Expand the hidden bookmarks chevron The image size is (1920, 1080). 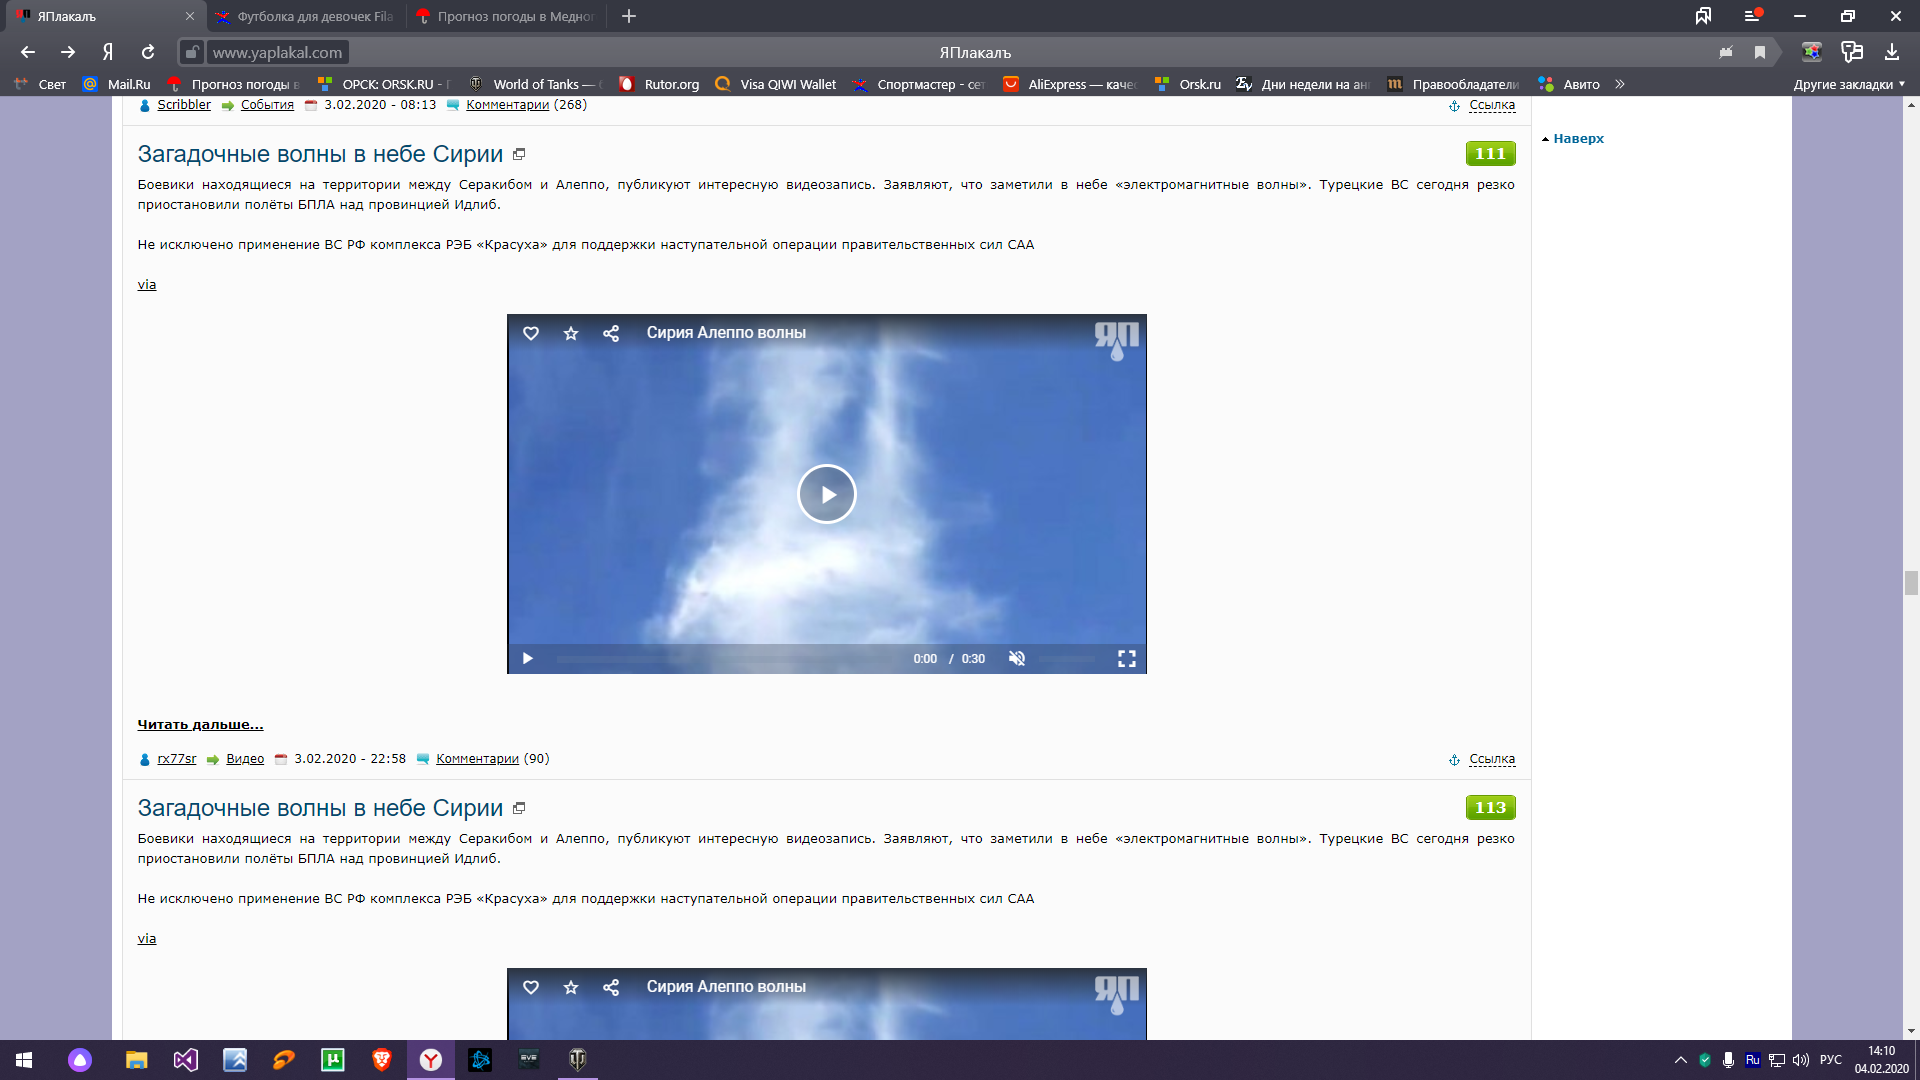coord(1620,84)
